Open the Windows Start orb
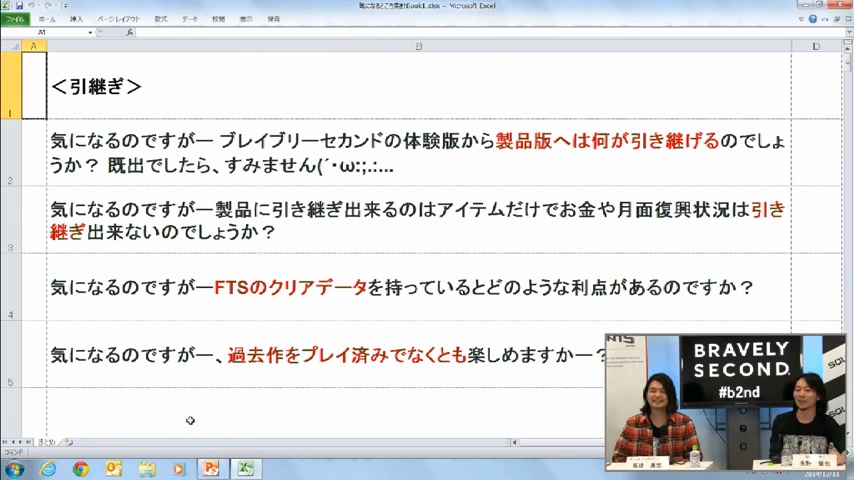854x480 pixels. [x=14, y=469]
